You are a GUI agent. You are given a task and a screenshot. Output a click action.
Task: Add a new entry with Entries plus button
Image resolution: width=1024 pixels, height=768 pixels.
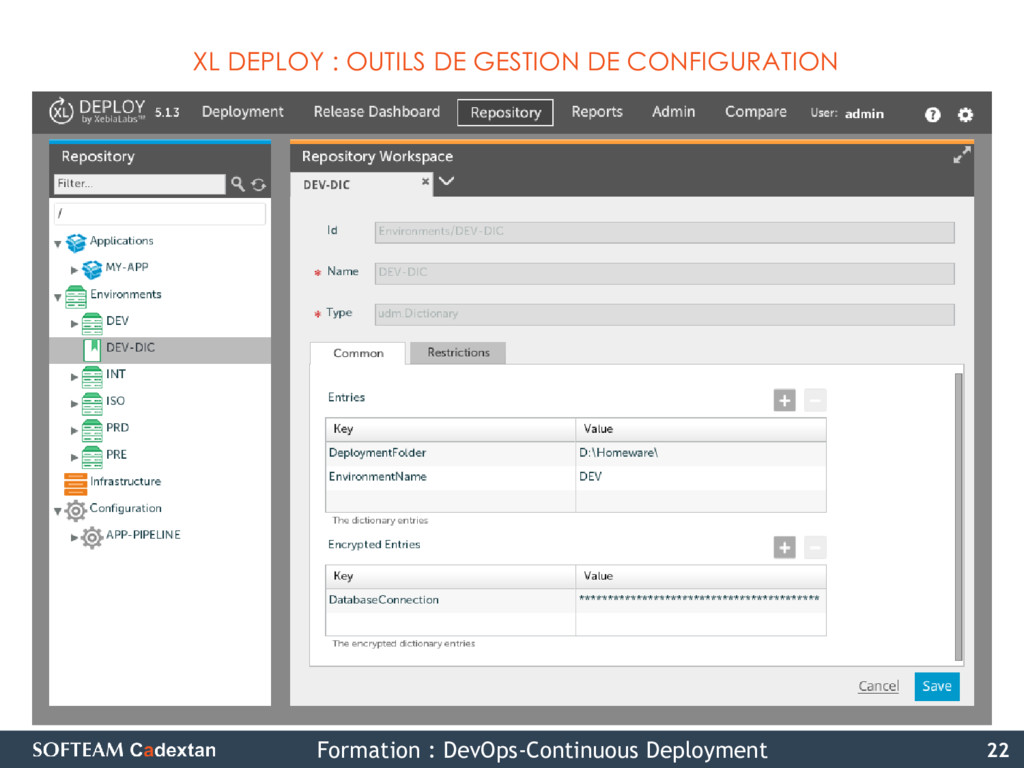point(784,400)
